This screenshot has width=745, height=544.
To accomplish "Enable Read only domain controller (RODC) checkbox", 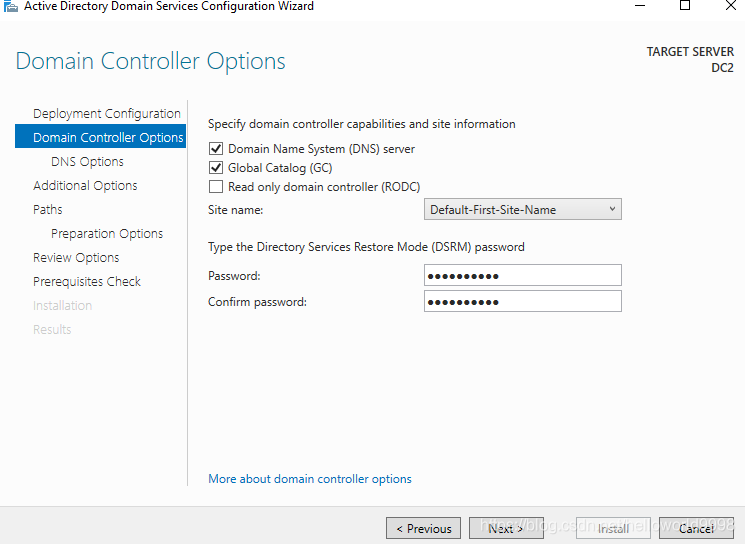I will [216, 187].
